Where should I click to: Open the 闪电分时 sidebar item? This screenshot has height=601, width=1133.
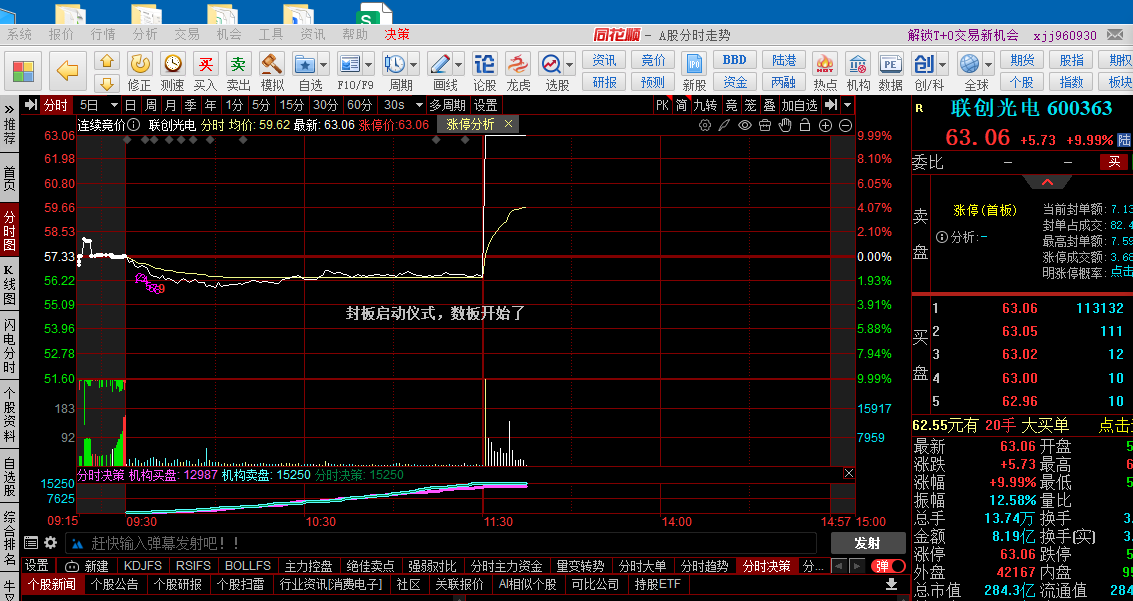[x=9, y=345]
